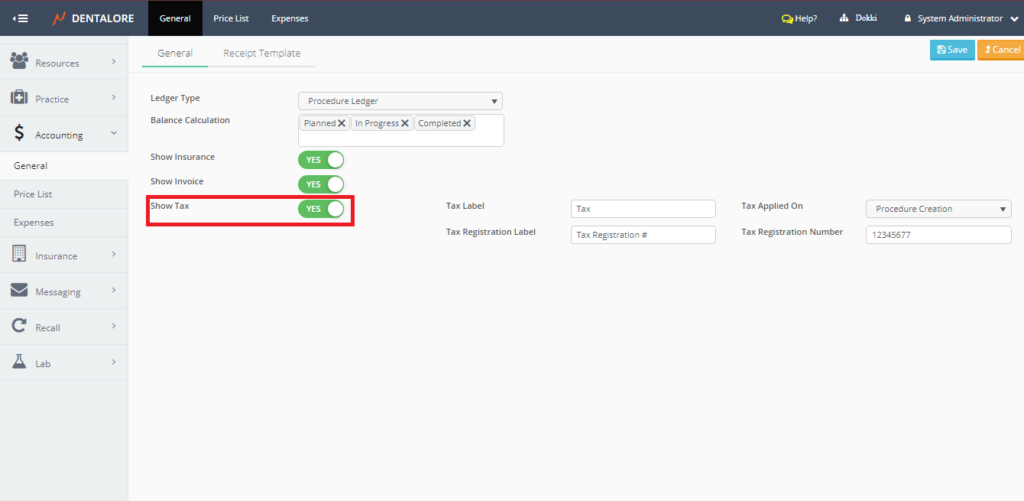Turn off the Show Invoice switch
1024x501 pixels.
pos(321,184)
